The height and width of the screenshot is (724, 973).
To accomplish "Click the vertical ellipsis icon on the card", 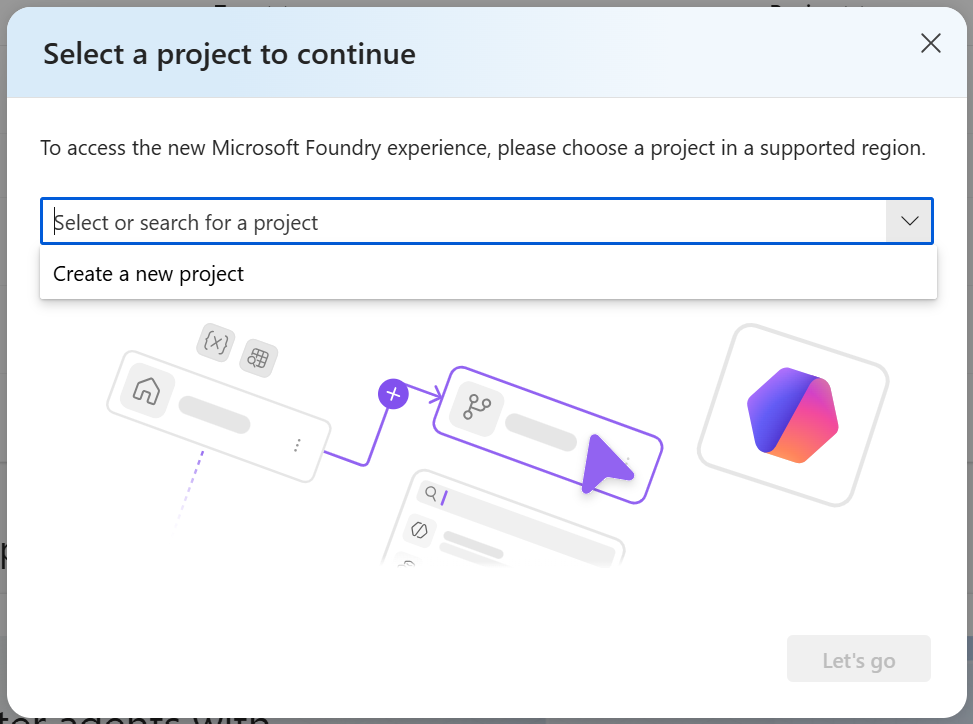I will pos(296,446).
